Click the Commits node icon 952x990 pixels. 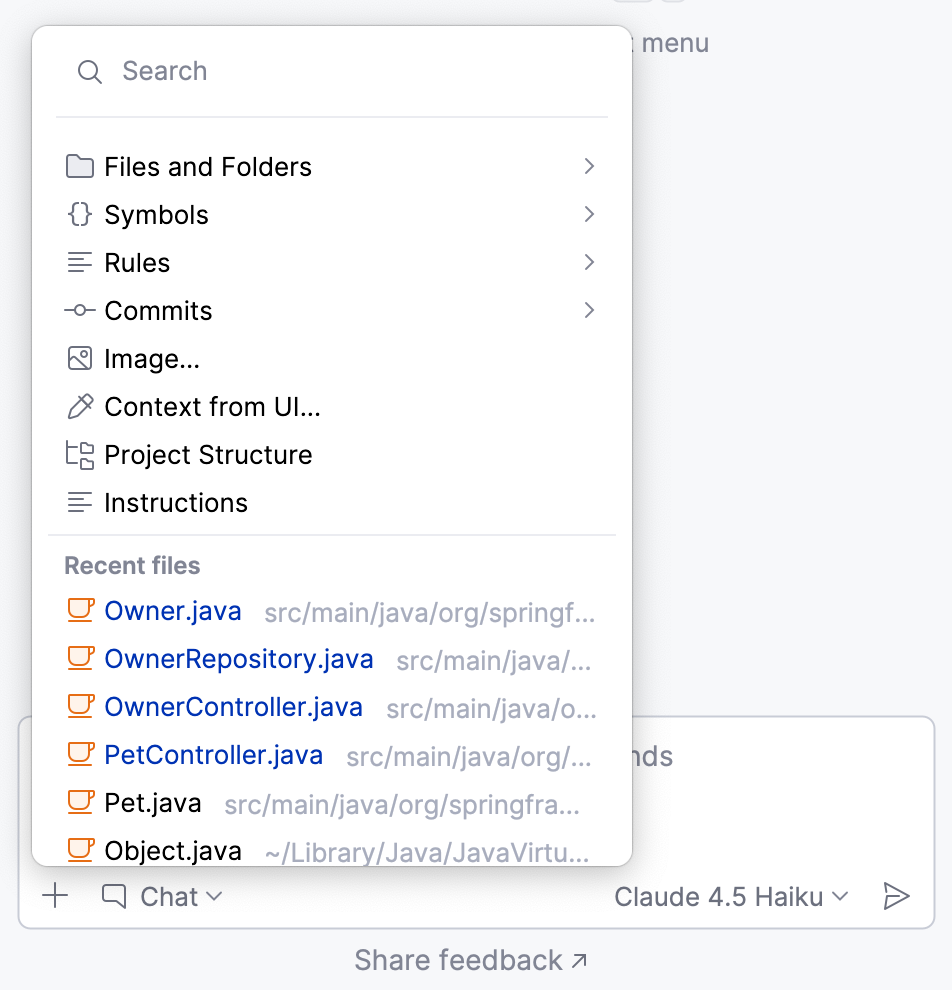click(x=79, y=311)
